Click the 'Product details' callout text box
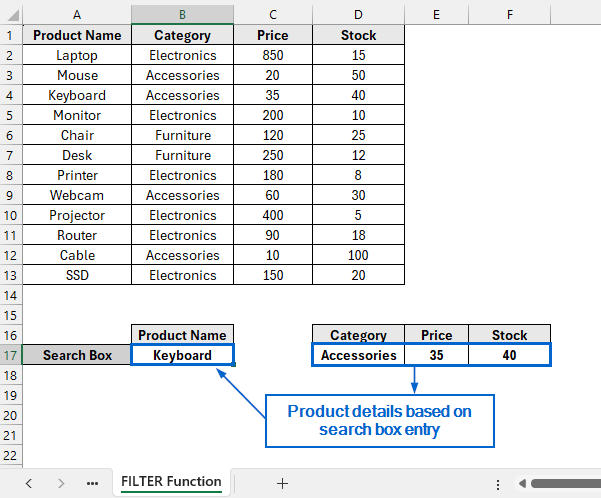Image resolution: width=601 pixels, height=498 pixels. [x=379, y=420]
